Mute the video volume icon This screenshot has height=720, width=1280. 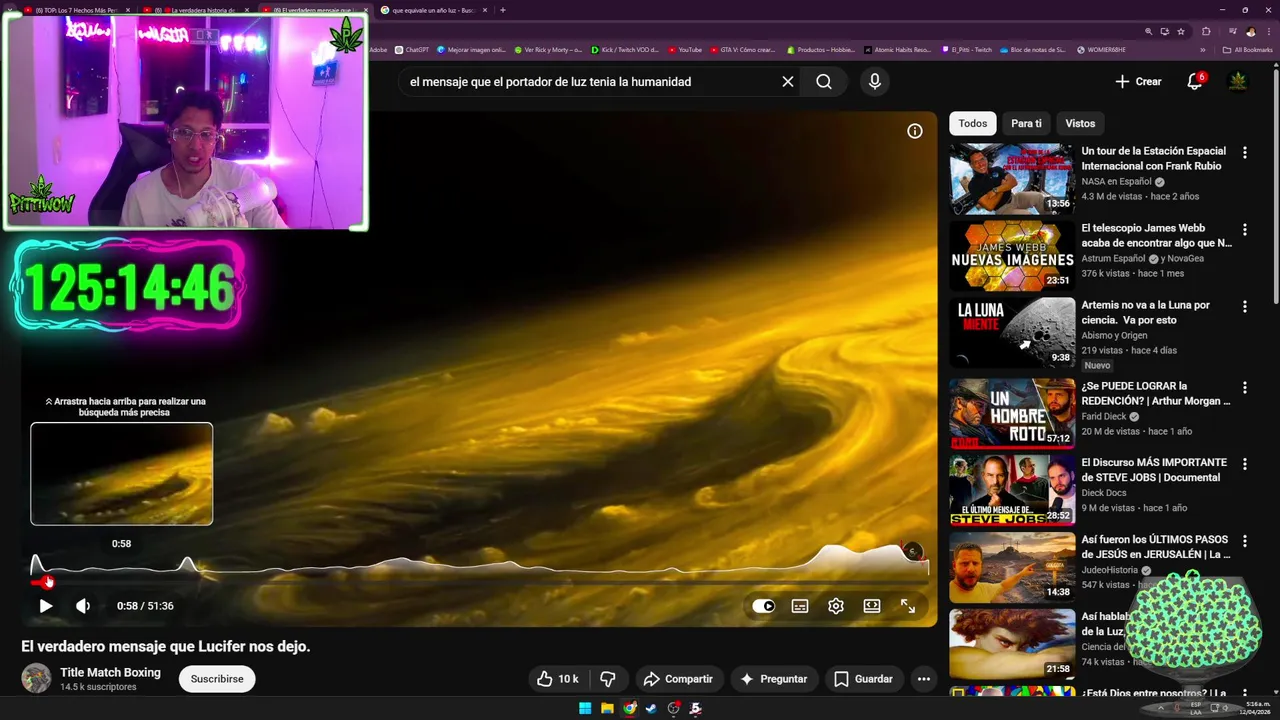click(83, 606)
